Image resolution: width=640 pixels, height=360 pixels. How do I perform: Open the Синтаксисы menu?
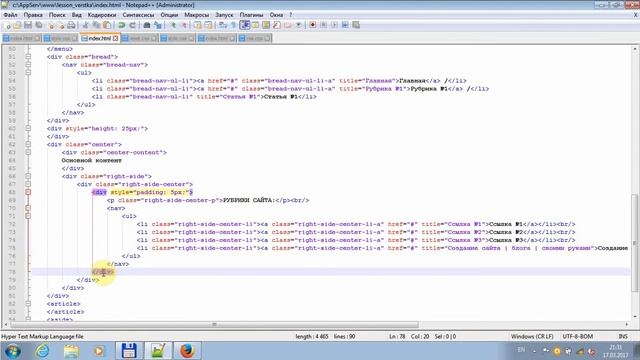coord(138,15)
